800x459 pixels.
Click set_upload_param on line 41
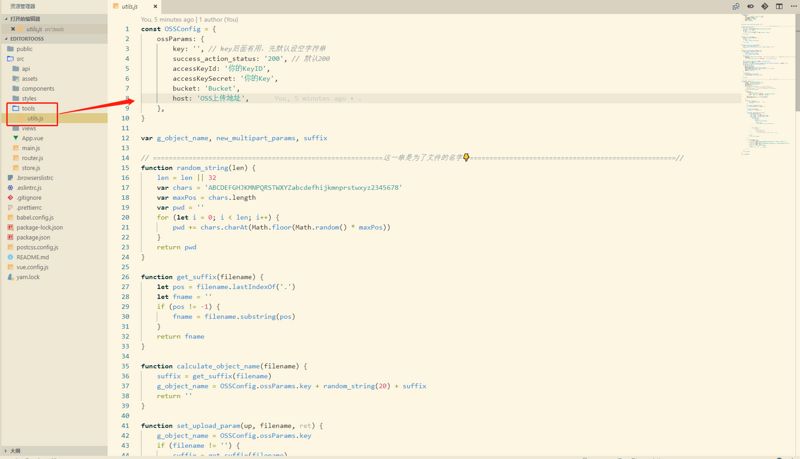pos(209,426)
